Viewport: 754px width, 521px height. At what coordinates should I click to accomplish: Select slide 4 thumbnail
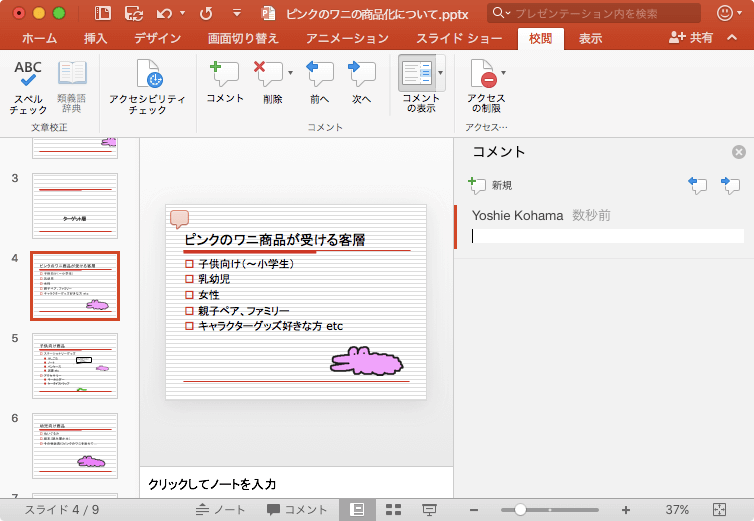pos(75,286)
